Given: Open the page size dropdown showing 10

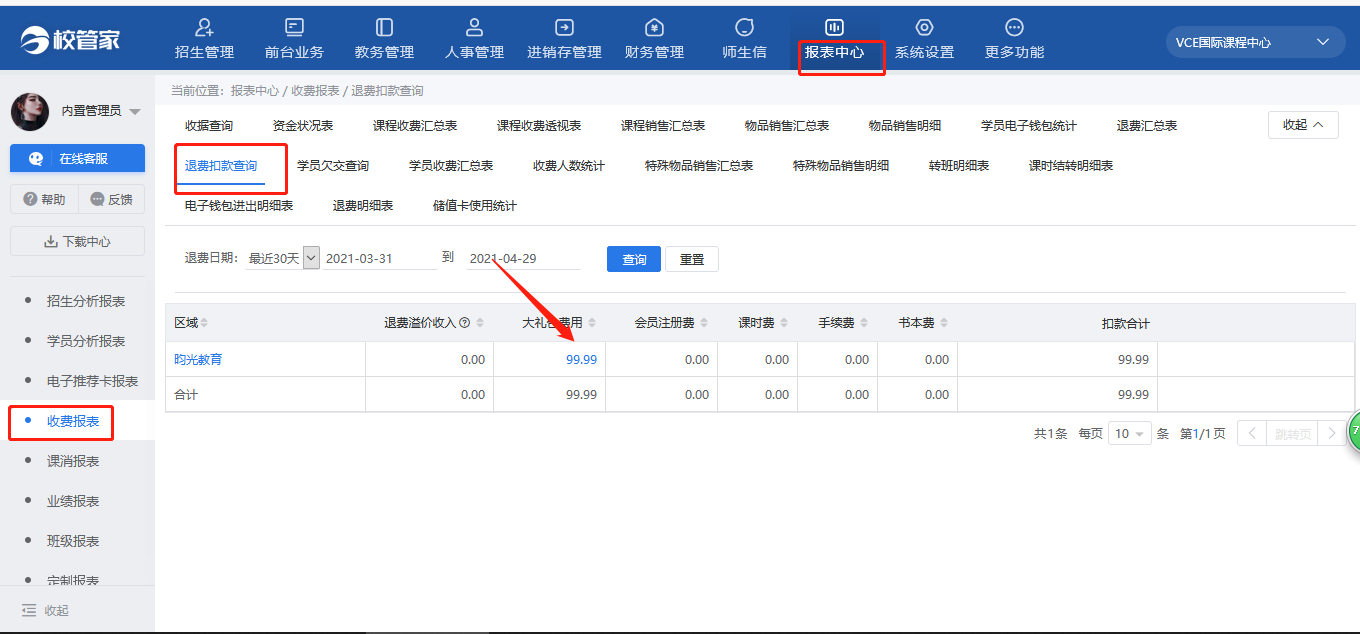Looking at the screenshot, I should click(1129, 434).
